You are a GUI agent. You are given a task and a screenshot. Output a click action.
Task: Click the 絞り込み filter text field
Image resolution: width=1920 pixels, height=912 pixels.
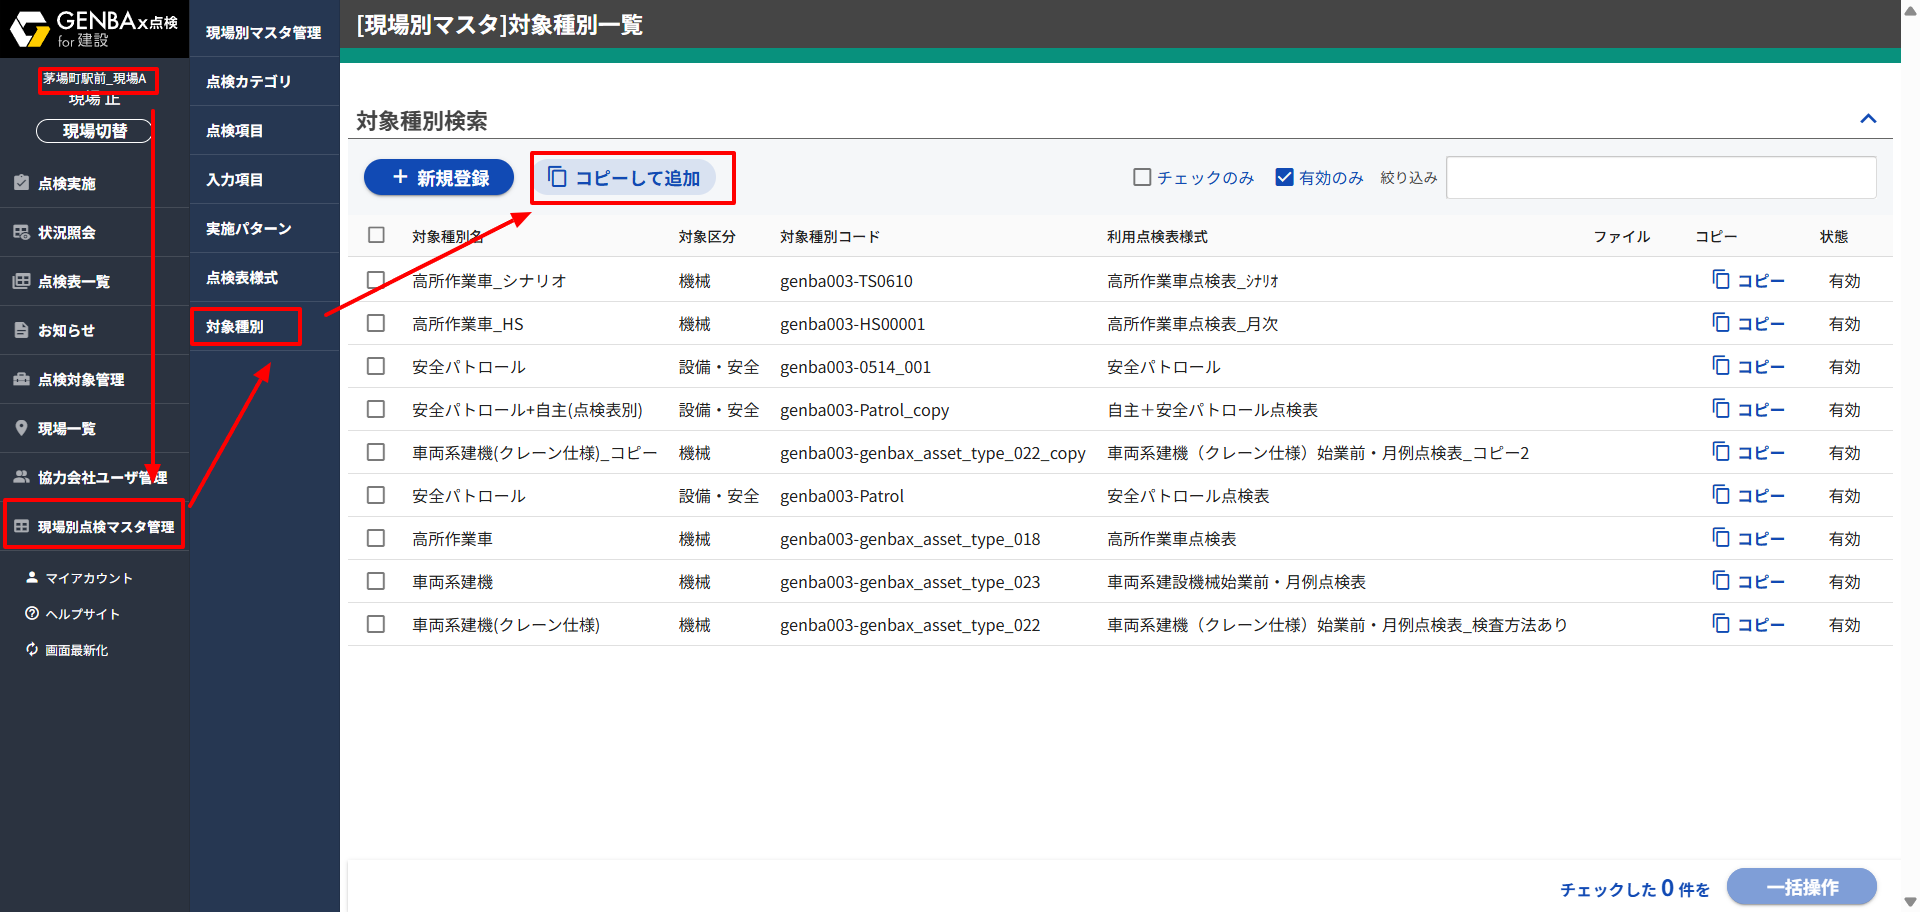point(1660,178)
